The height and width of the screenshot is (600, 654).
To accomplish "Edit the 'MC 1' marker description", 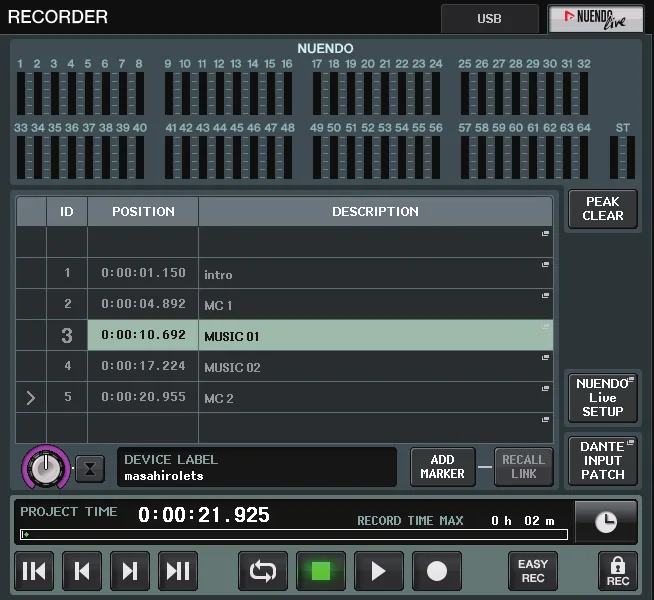I will point(375,304).
